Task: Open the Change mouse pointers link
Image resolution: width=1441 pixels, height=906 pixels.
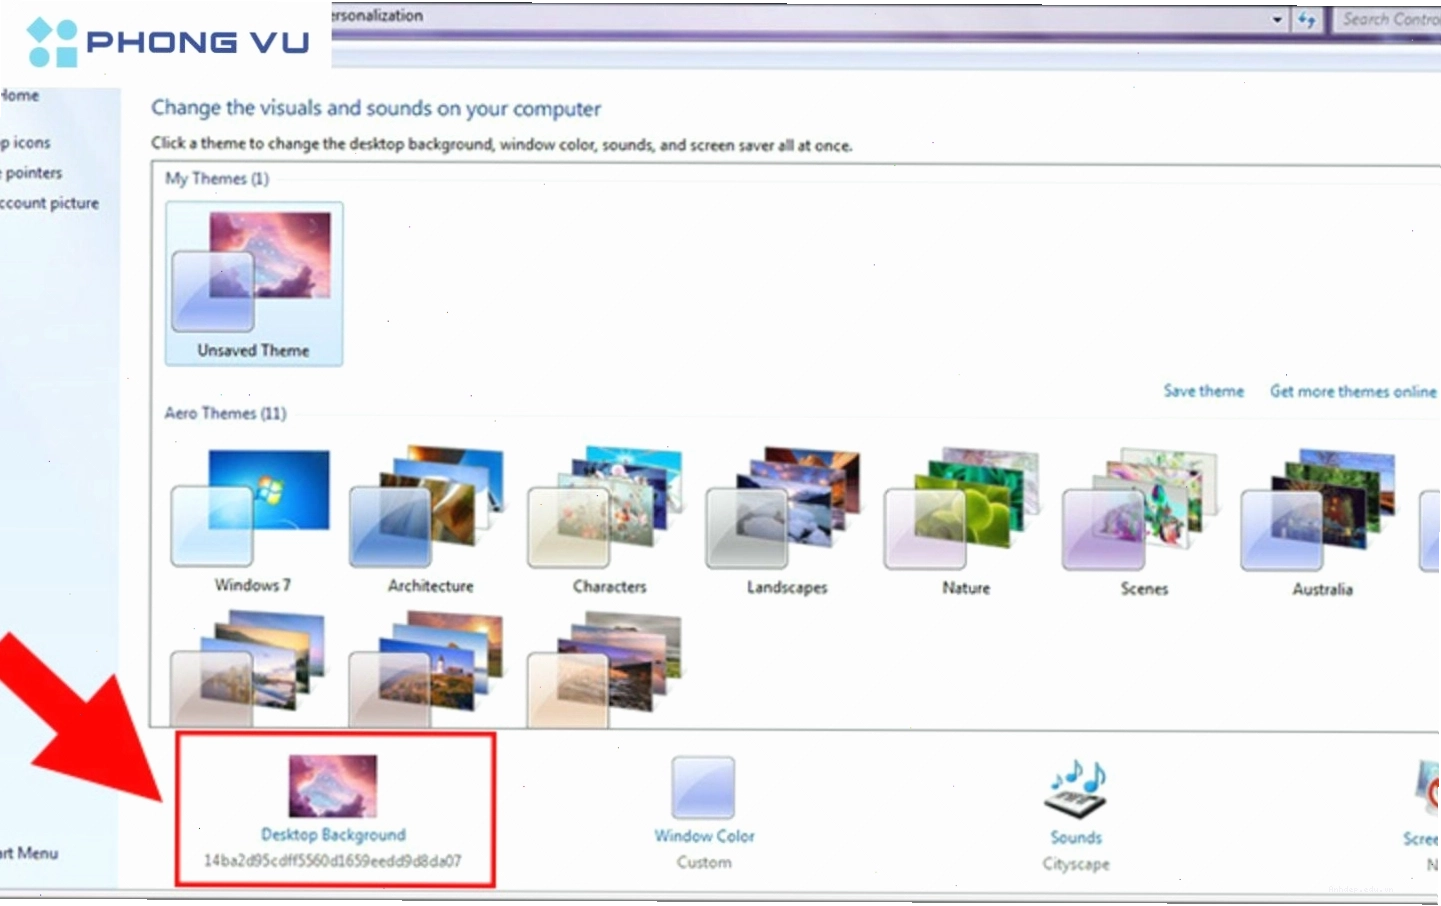Action: pos(32,173)
